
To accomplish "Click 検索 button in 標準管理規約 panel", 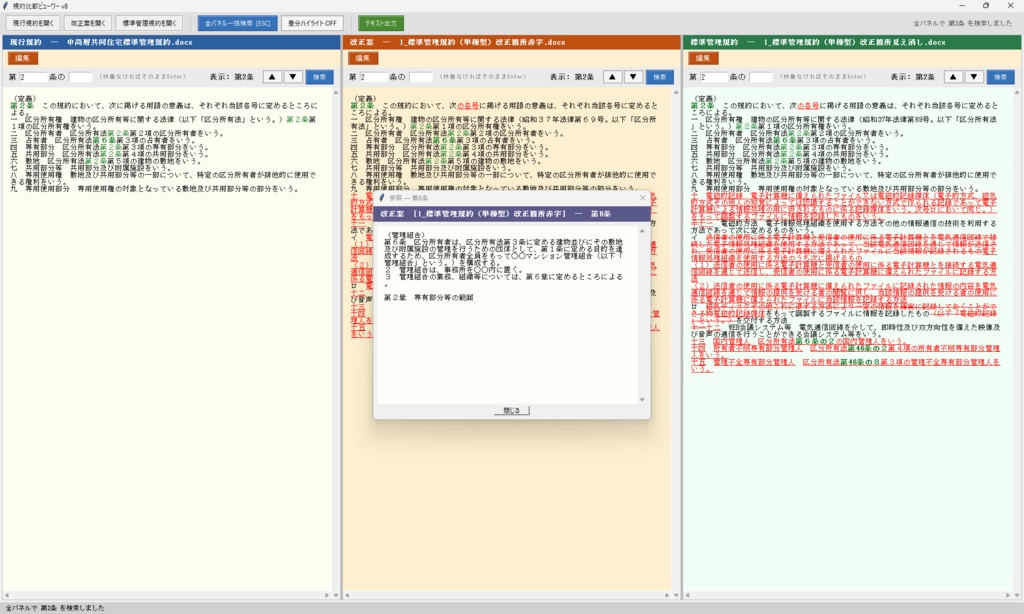I will (x=1000, y=77).
